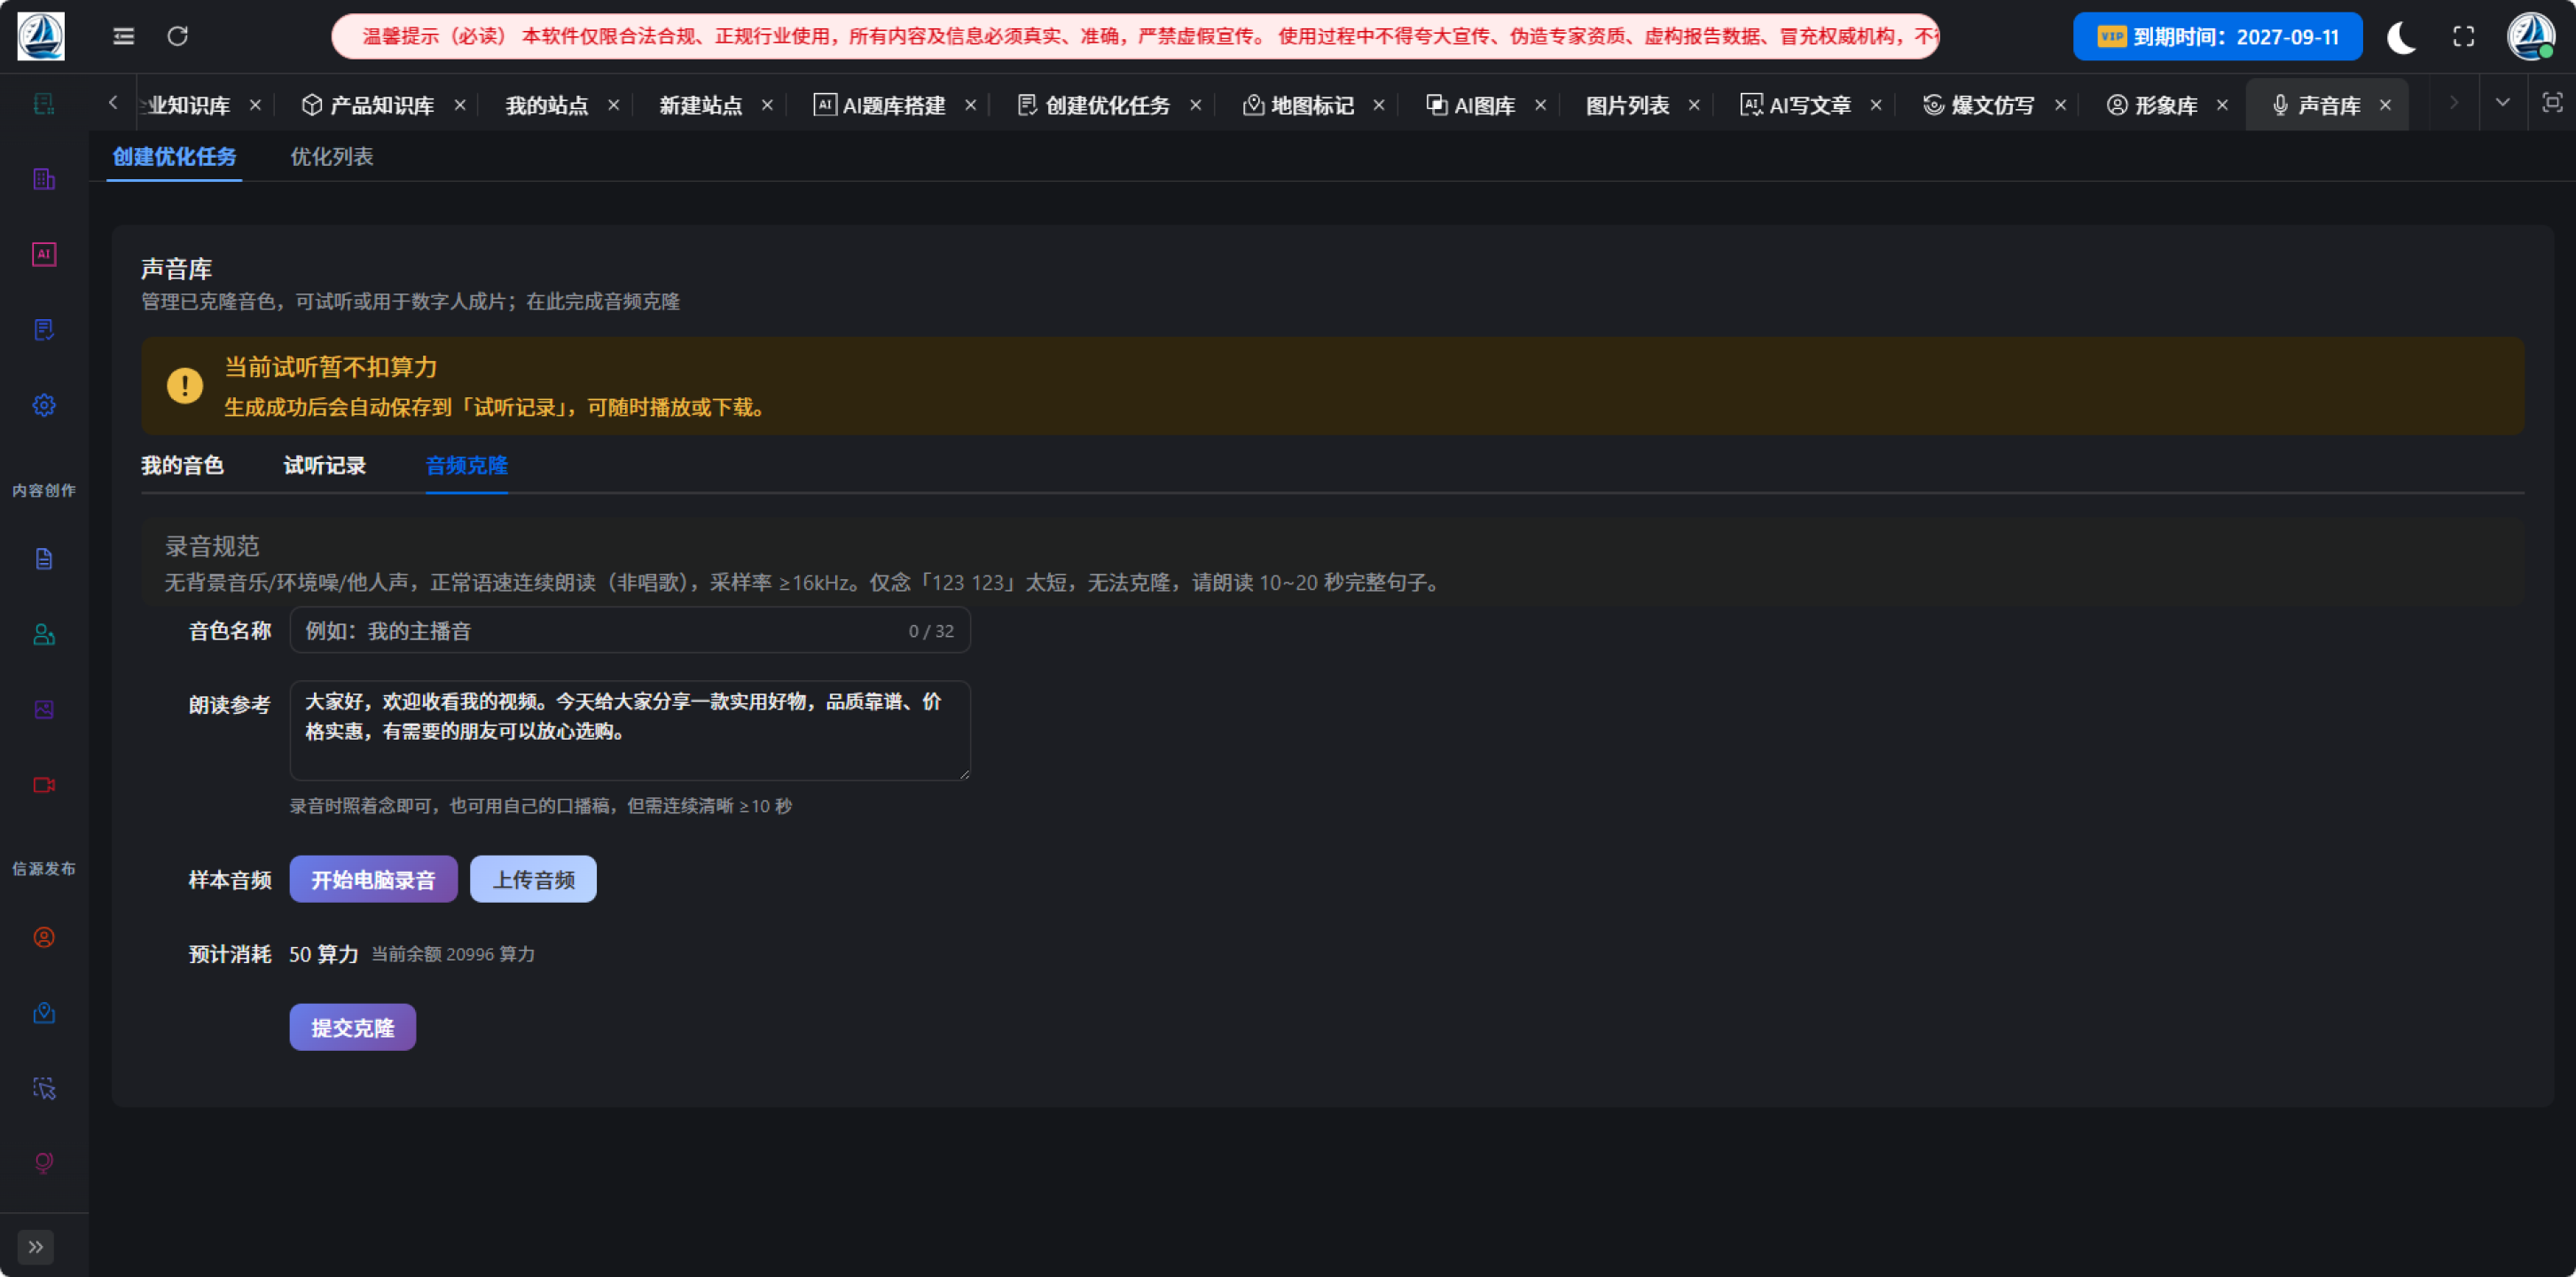The width and height of the screenshot is (2576, 1277).
Task: Switch to the 地图标记 tab
Action: tap(1298, 105)
